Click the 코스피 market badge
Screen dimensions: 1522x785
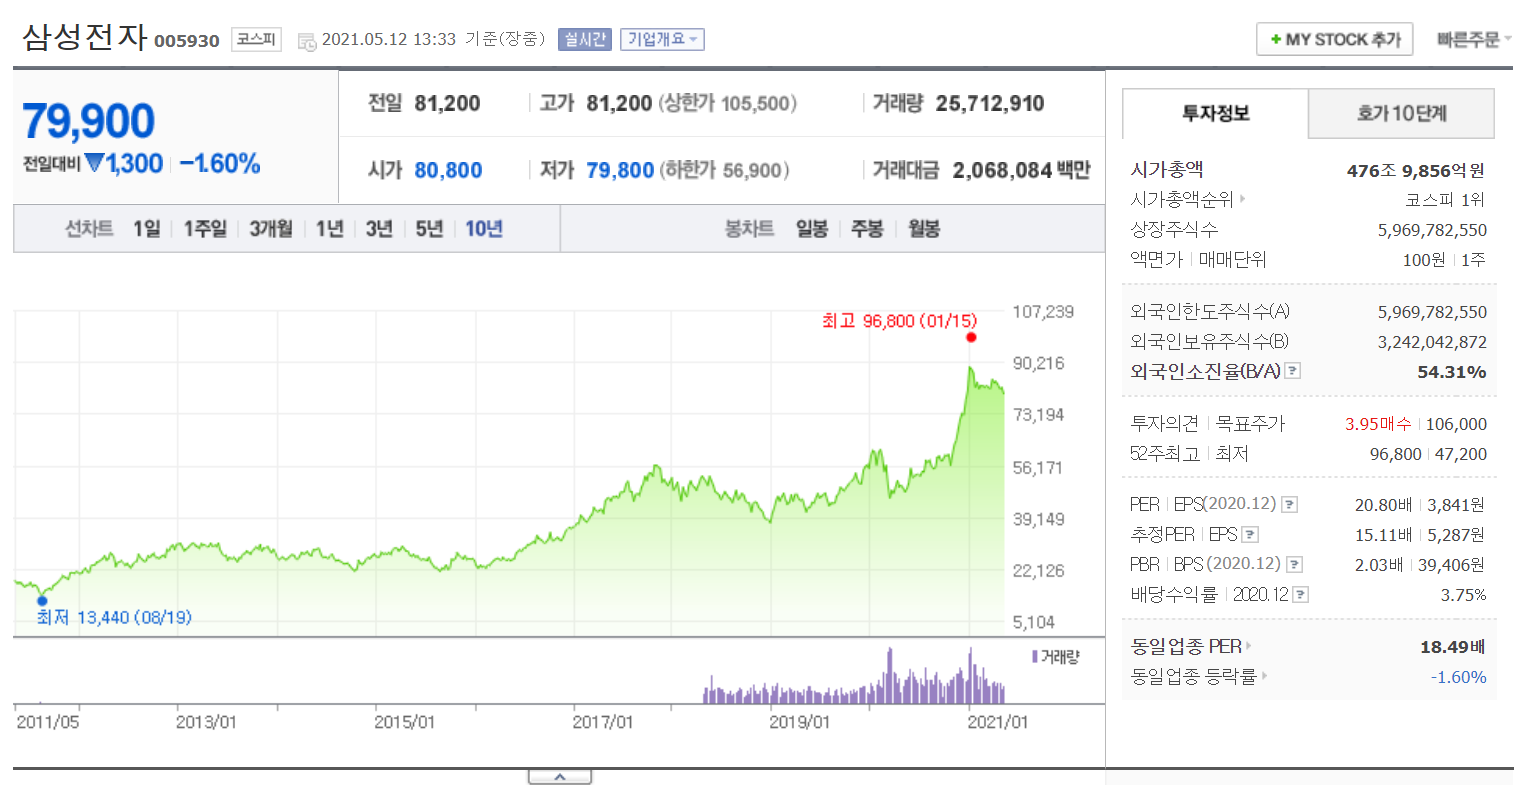coord(256,39)
